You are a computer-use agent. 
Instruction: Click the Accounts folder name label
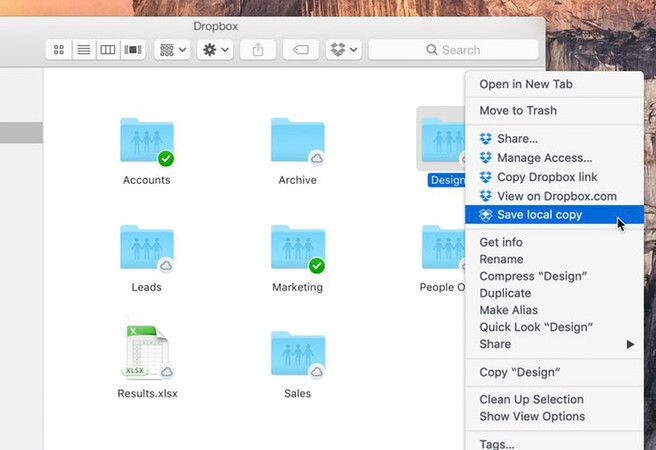147,180
